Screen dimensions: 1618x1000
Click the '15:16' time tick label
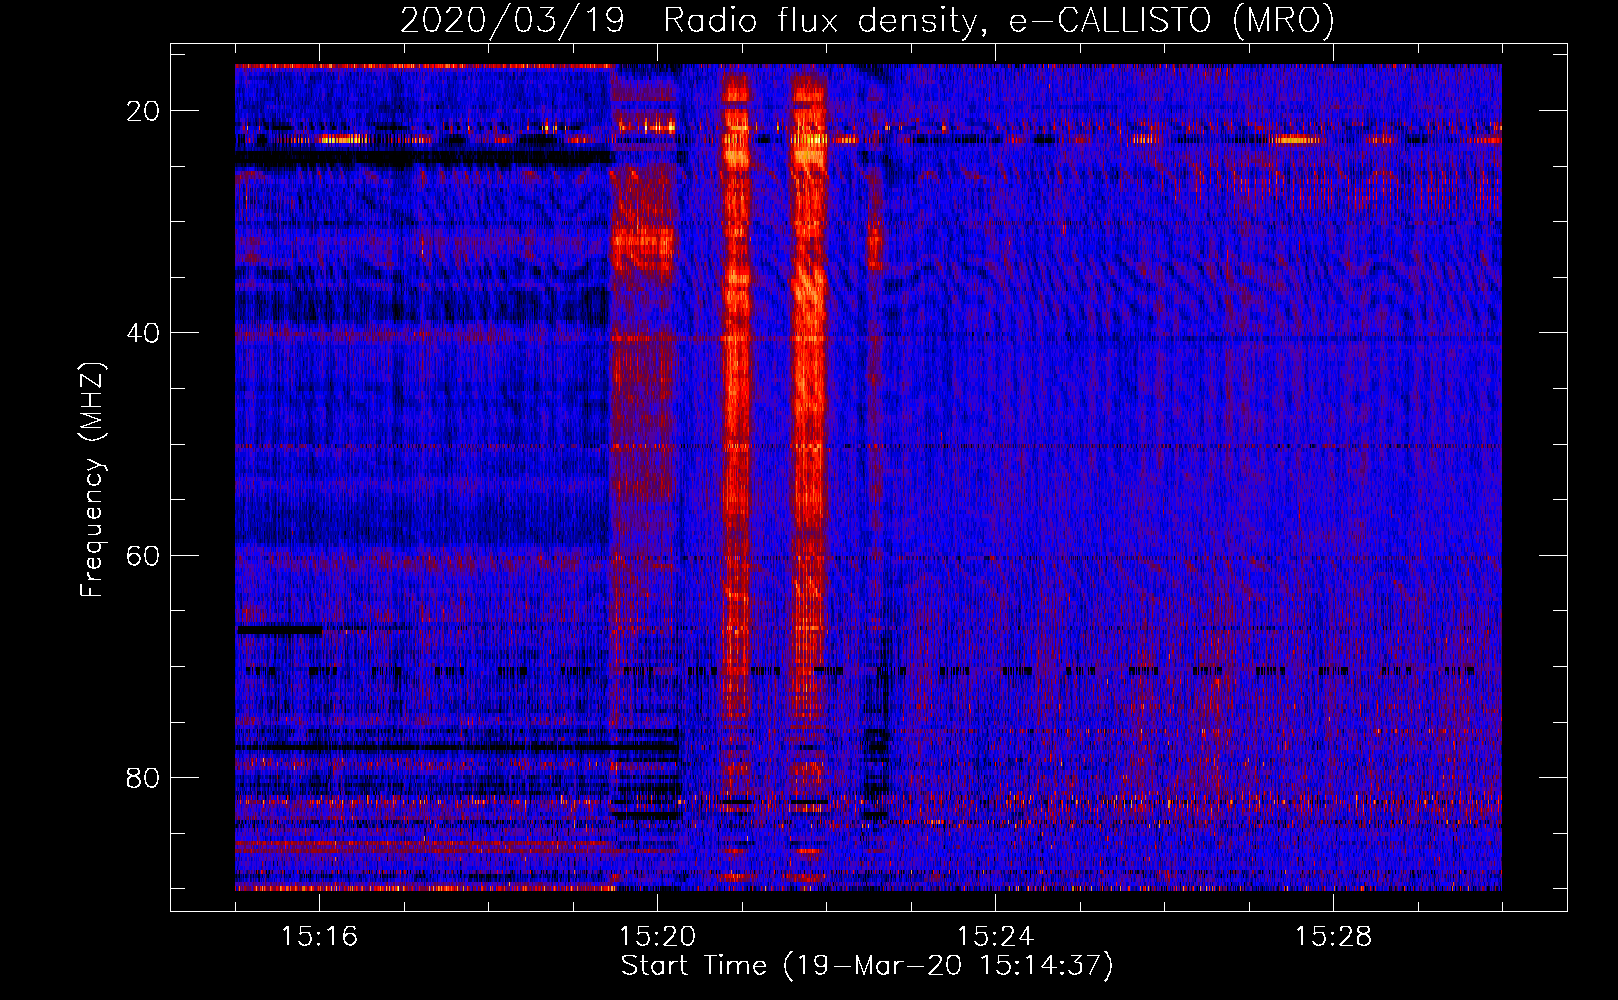tap(319, 937)
